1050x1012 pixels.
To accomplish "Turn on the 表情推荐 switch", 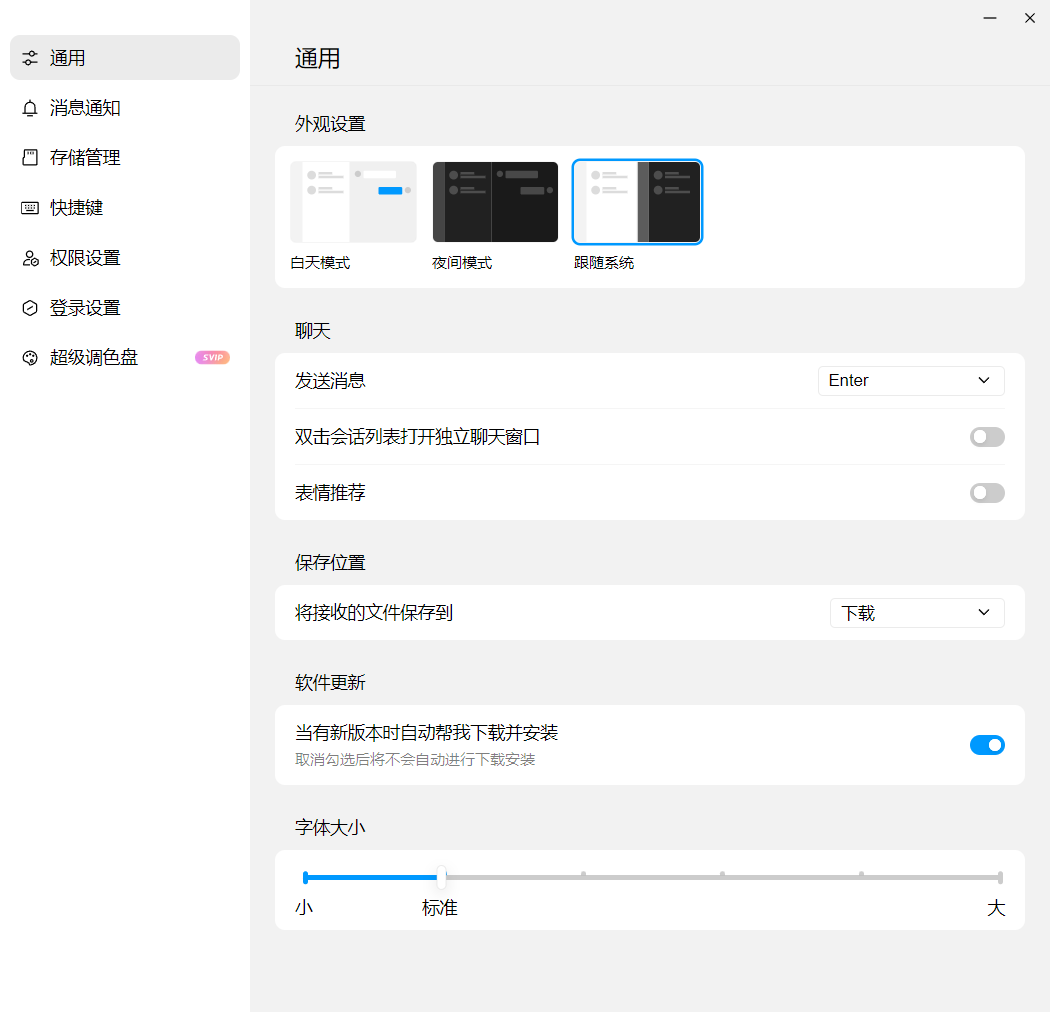I will coord(986,493).
